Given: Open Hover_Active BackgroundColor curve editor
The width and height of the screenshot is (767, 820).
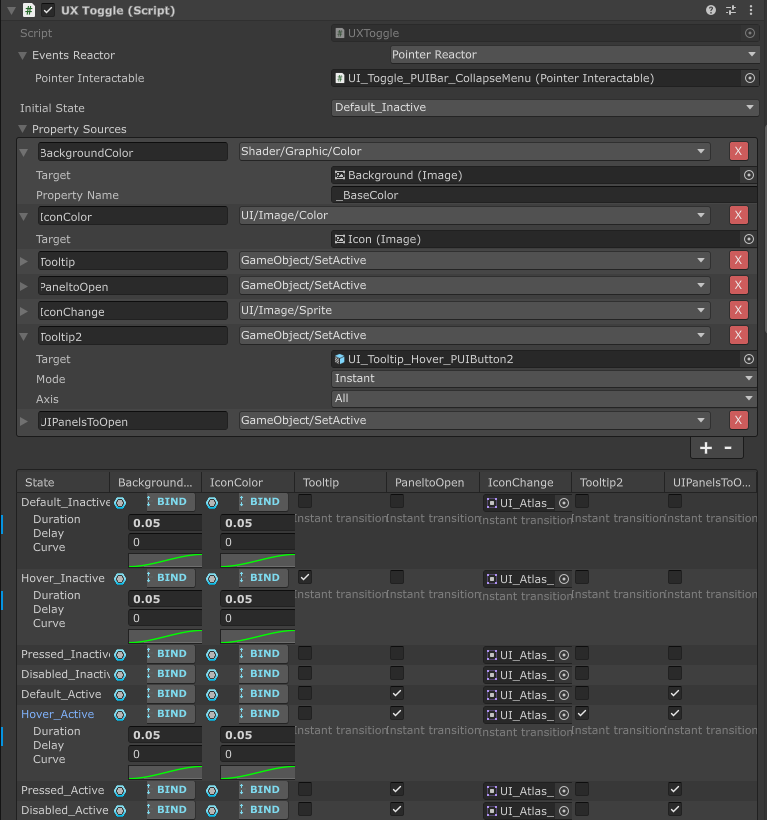Looking at the screenshot, I should (165, 772).
